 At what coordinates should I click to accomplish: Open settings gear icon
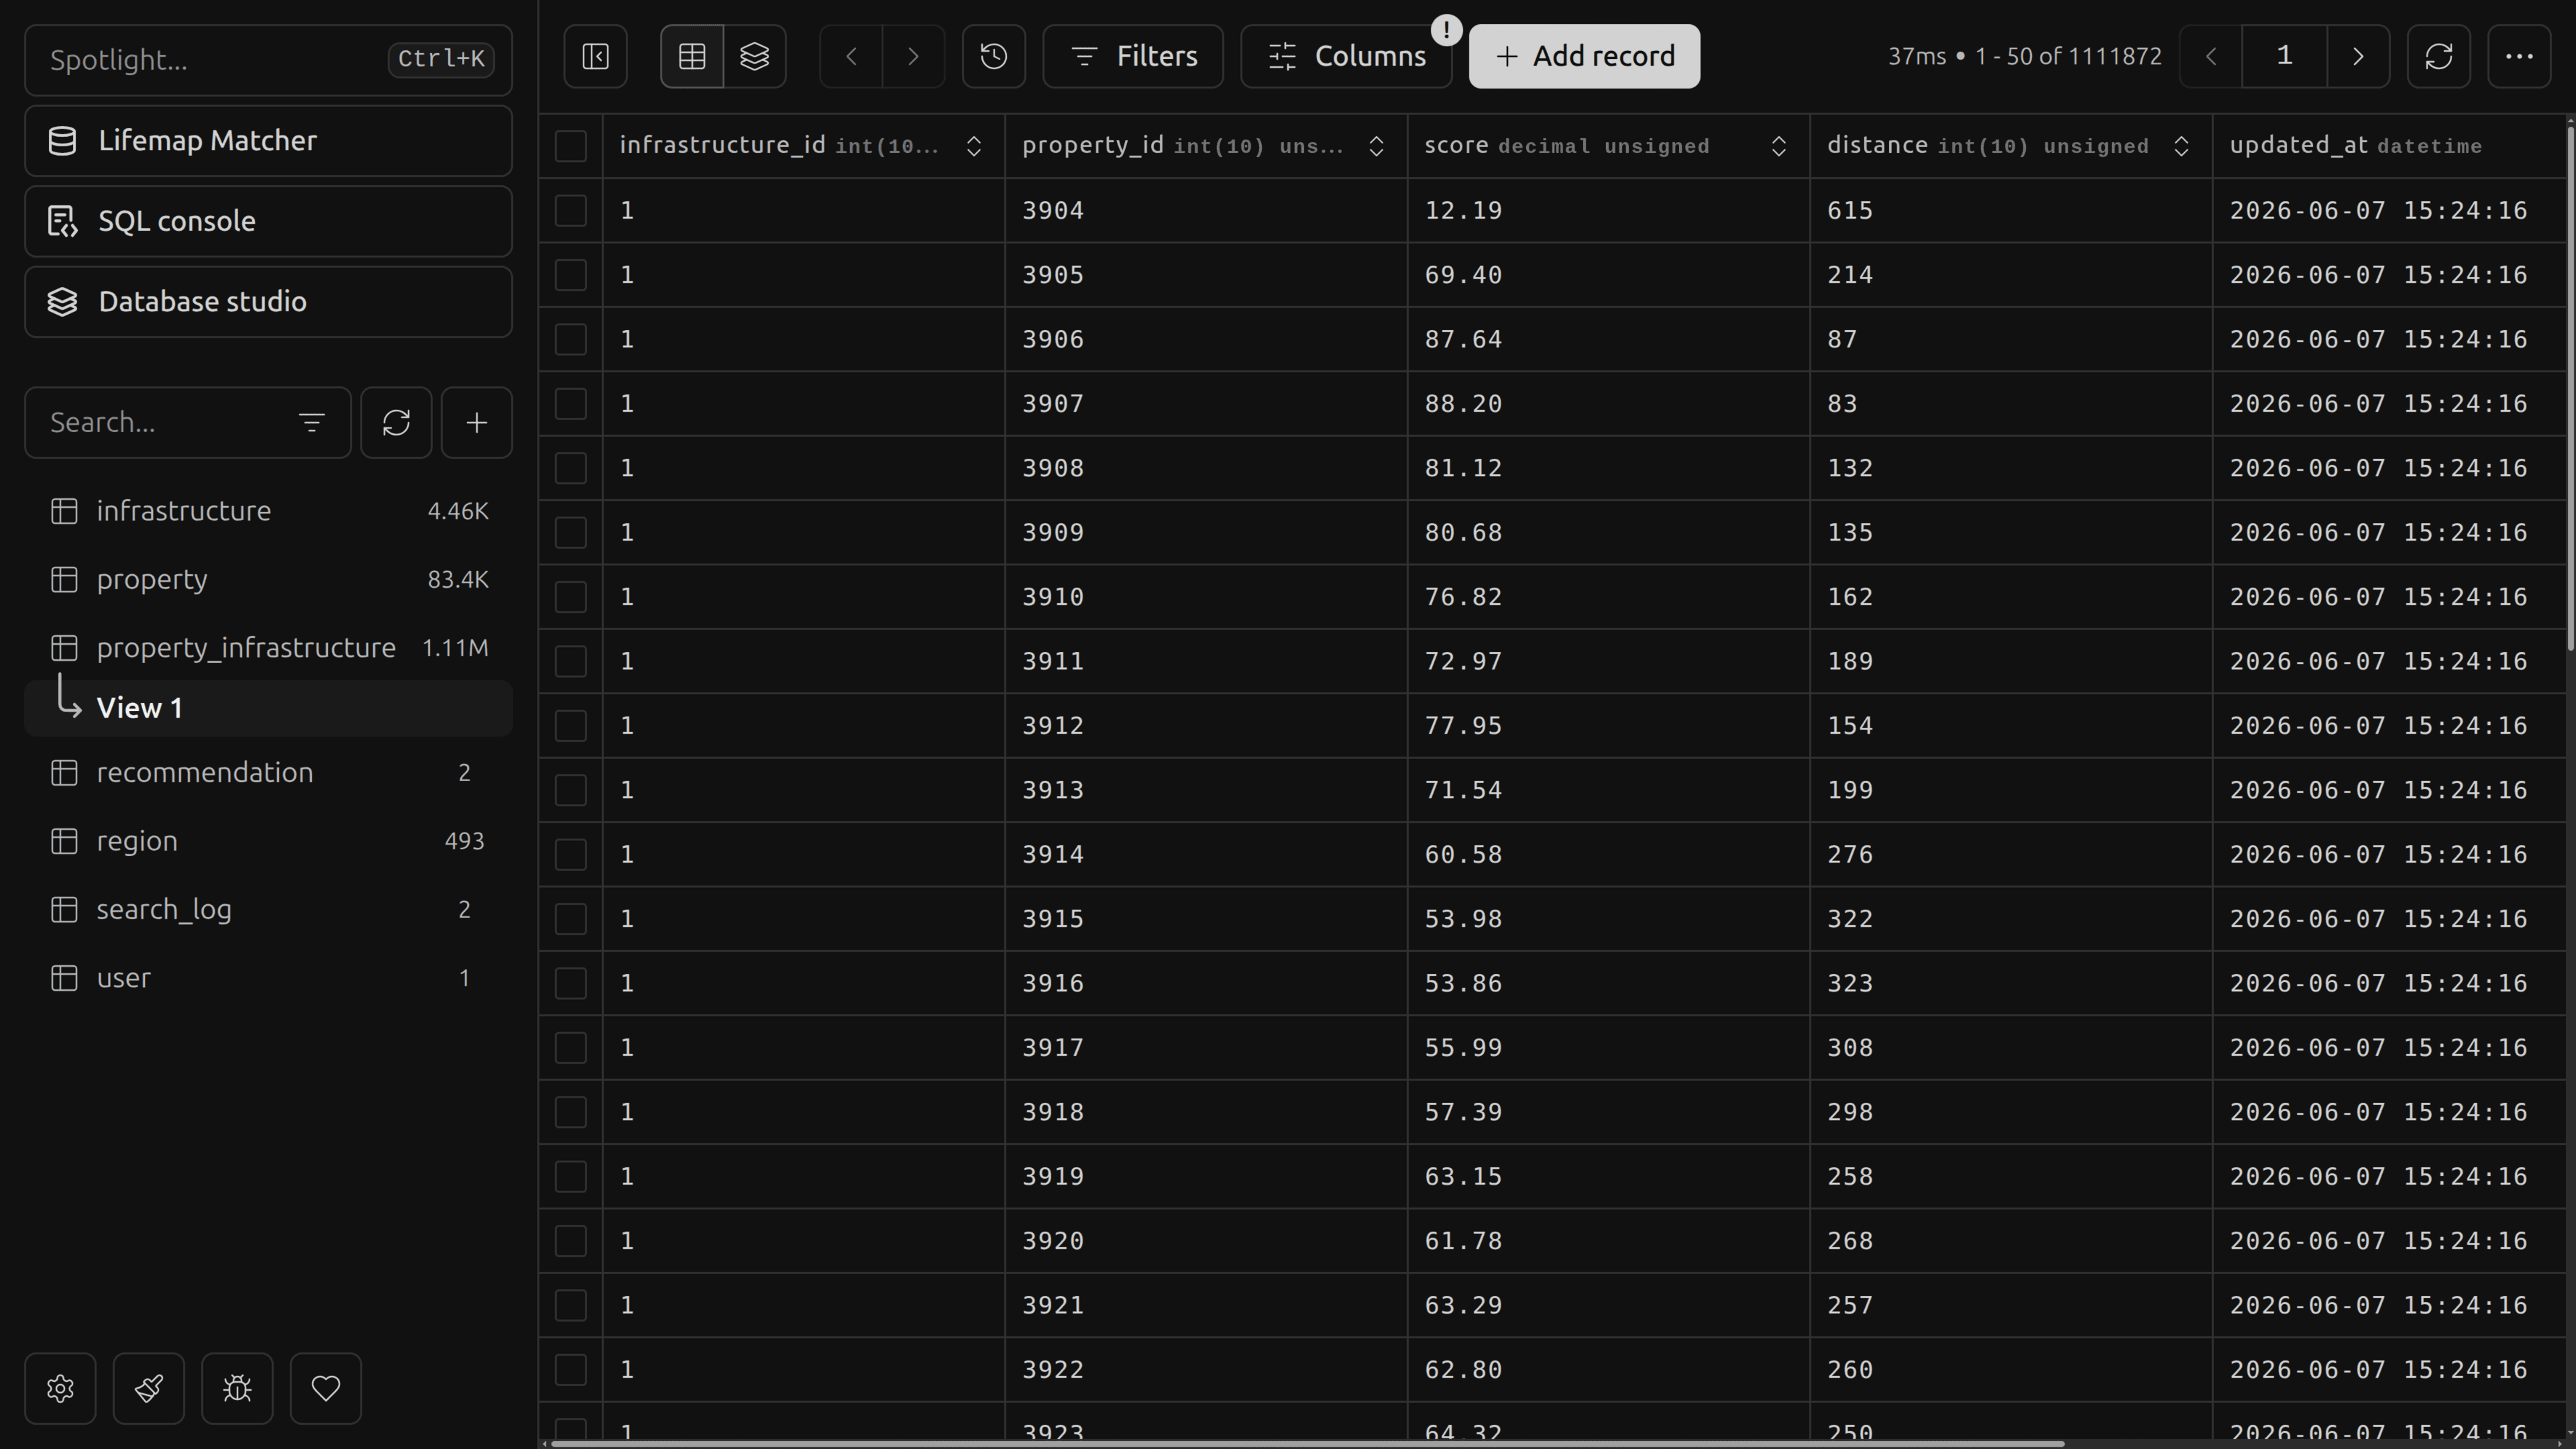tap(60, 1388)
